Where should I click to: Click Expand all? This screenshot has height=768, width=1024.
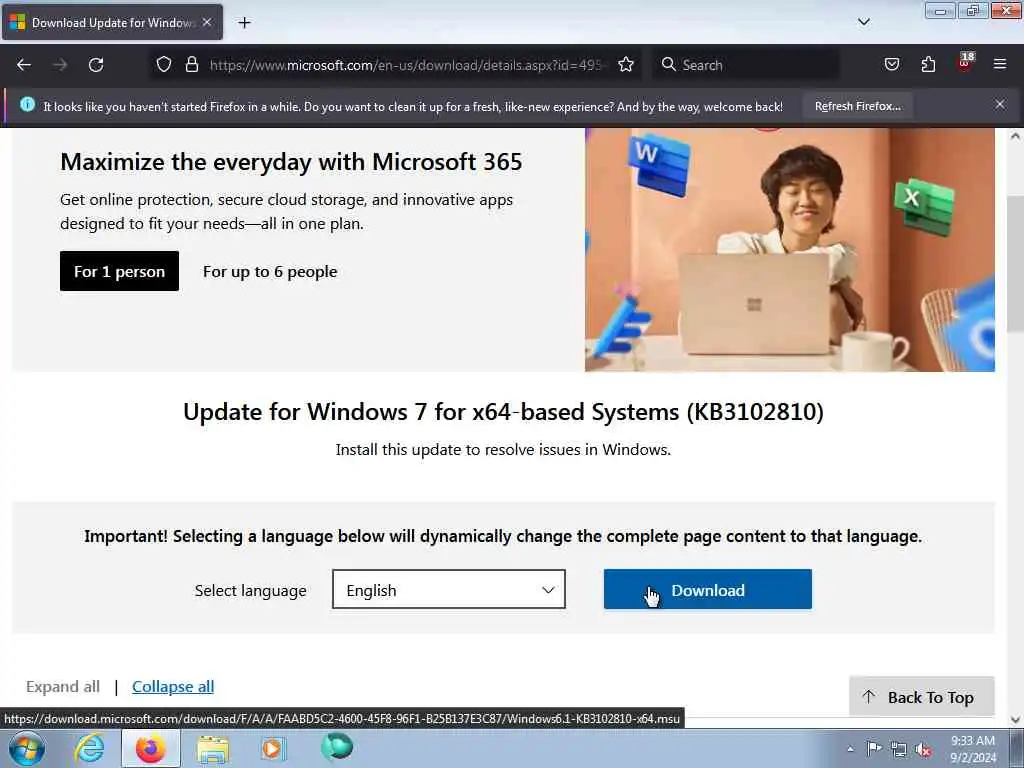tap(63, 686)
